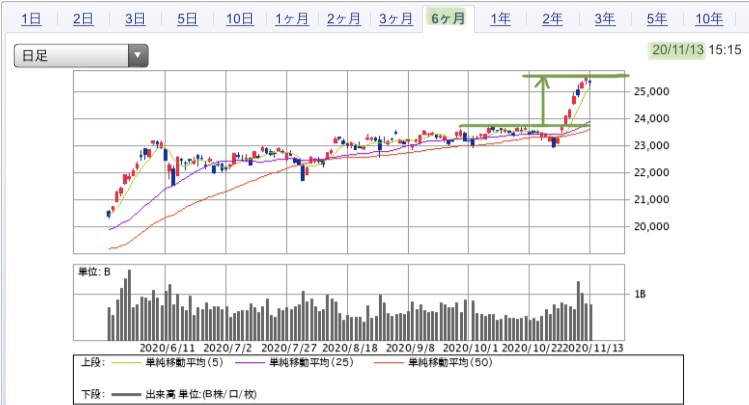
Task: Click the 2020/8/18 date axis label
Action: (x=350, y=348)
